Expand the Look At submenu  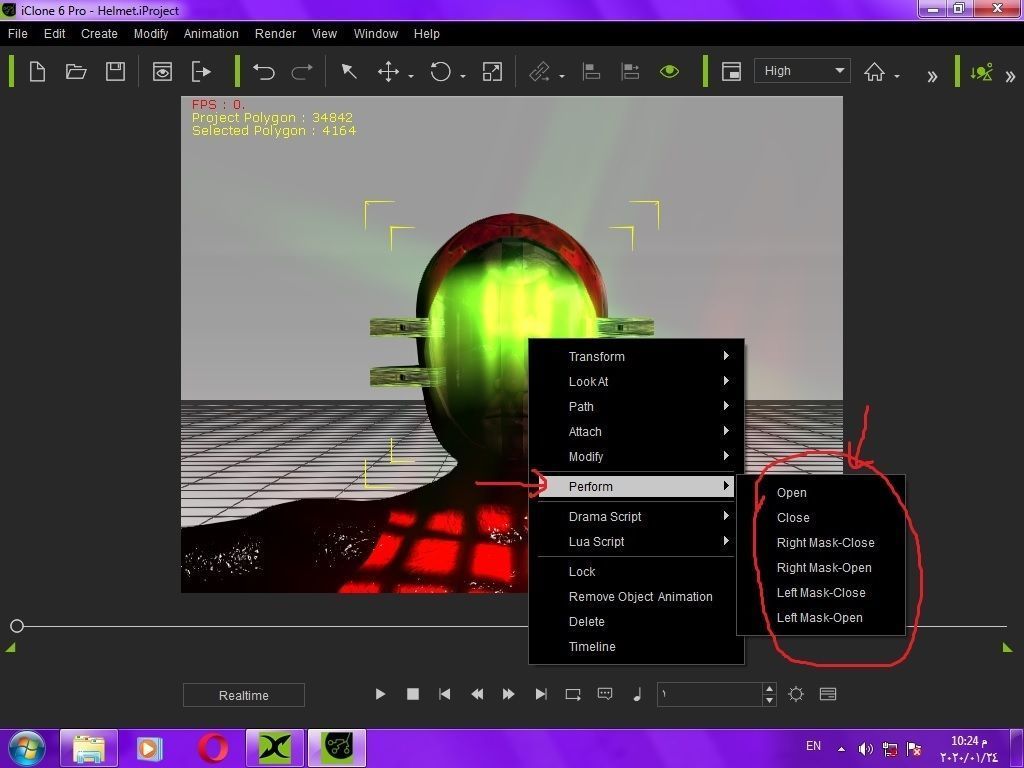click(x=636, y=381)
